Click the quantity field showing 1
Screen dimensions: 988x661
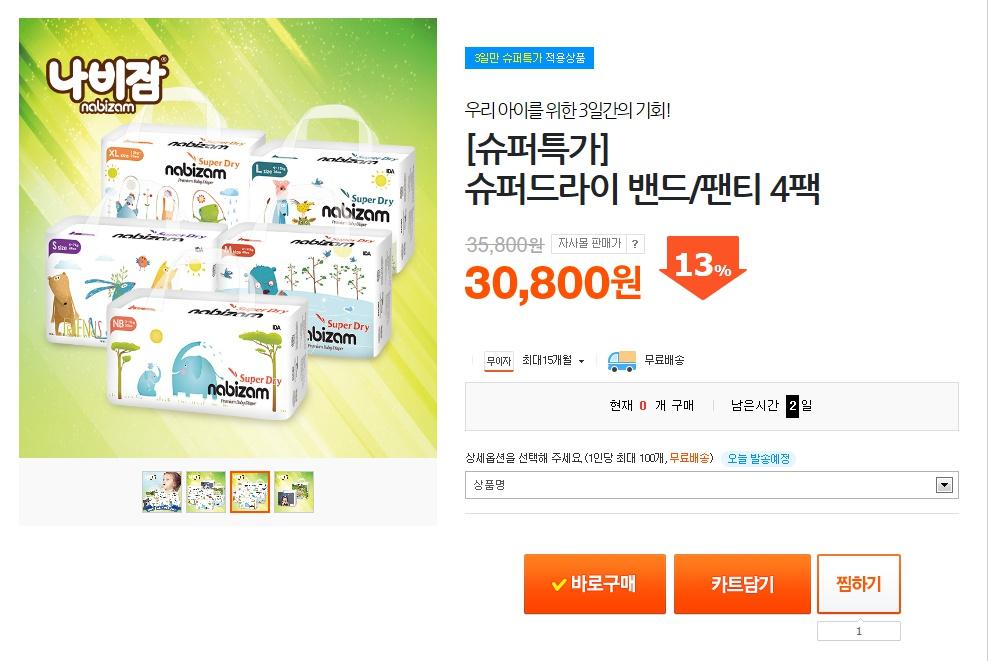[859, 631]
